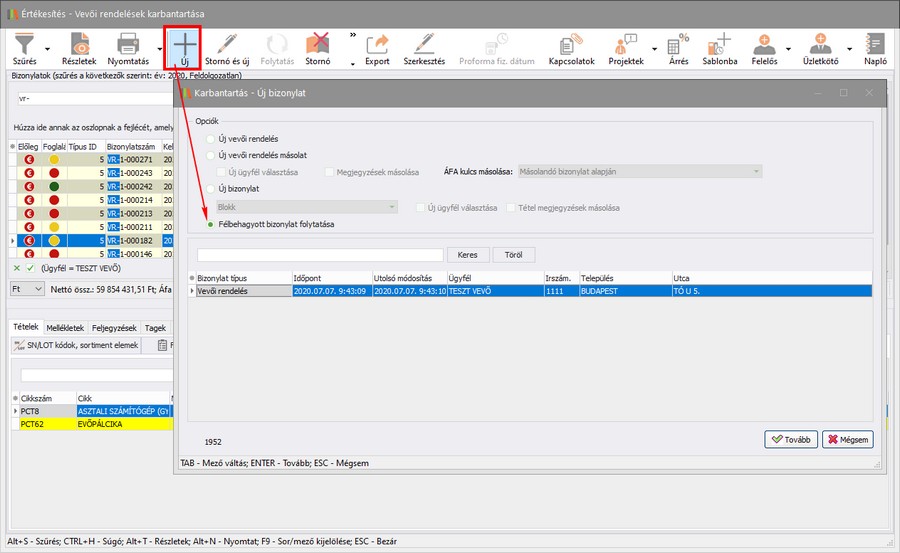This screenshot has height=553, width=900.
Task: Open Részletek details icon in toolbar
Action: (79, 43)
